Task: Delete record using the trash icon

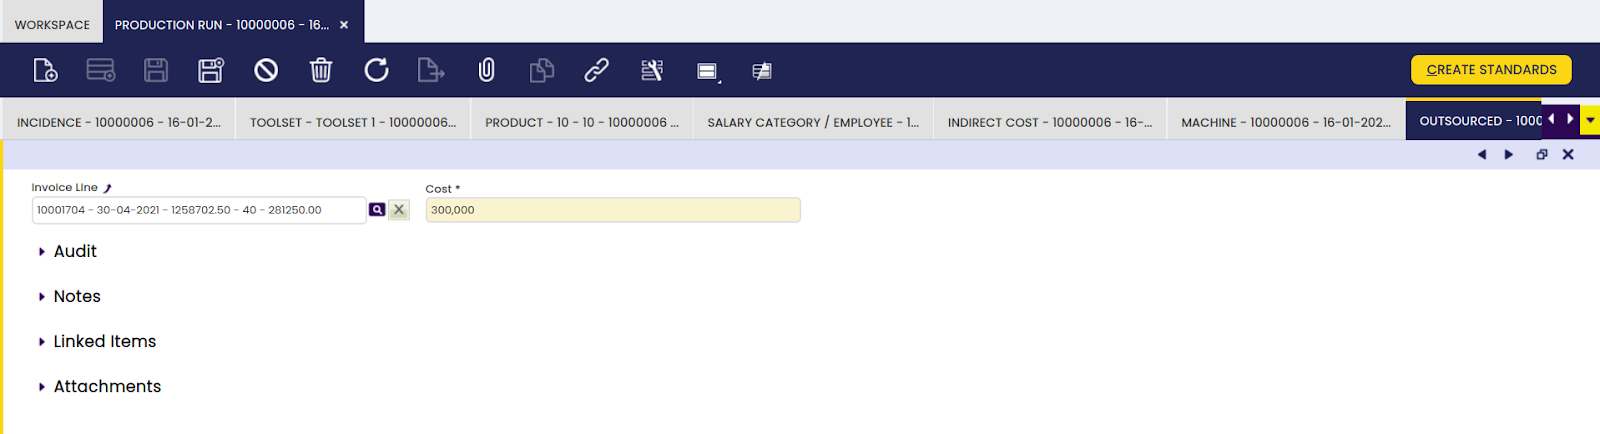Action: (x=321, y=70)
